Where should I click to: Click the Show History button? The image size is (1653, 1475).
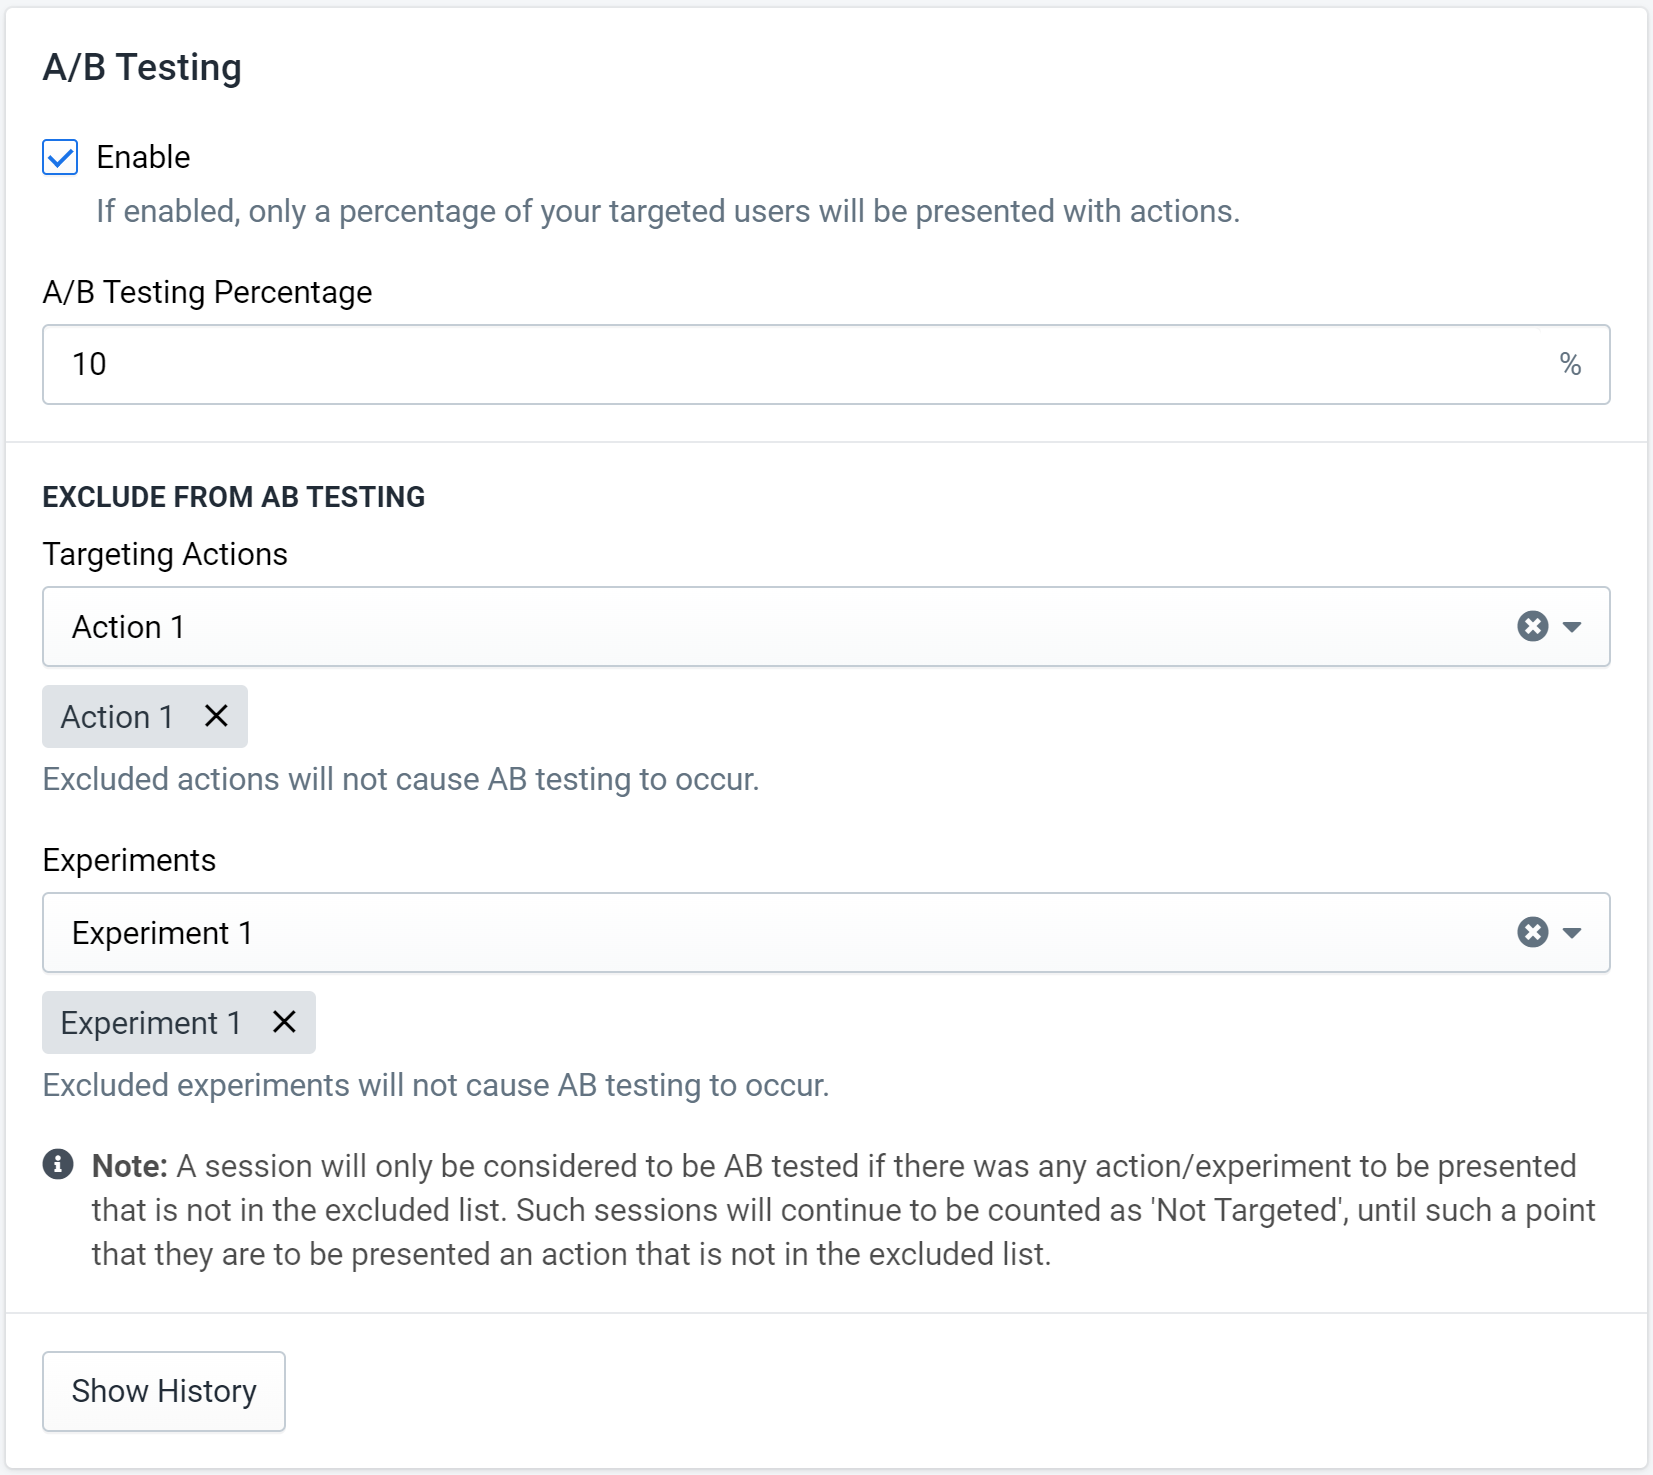(x=164, y=1391)
